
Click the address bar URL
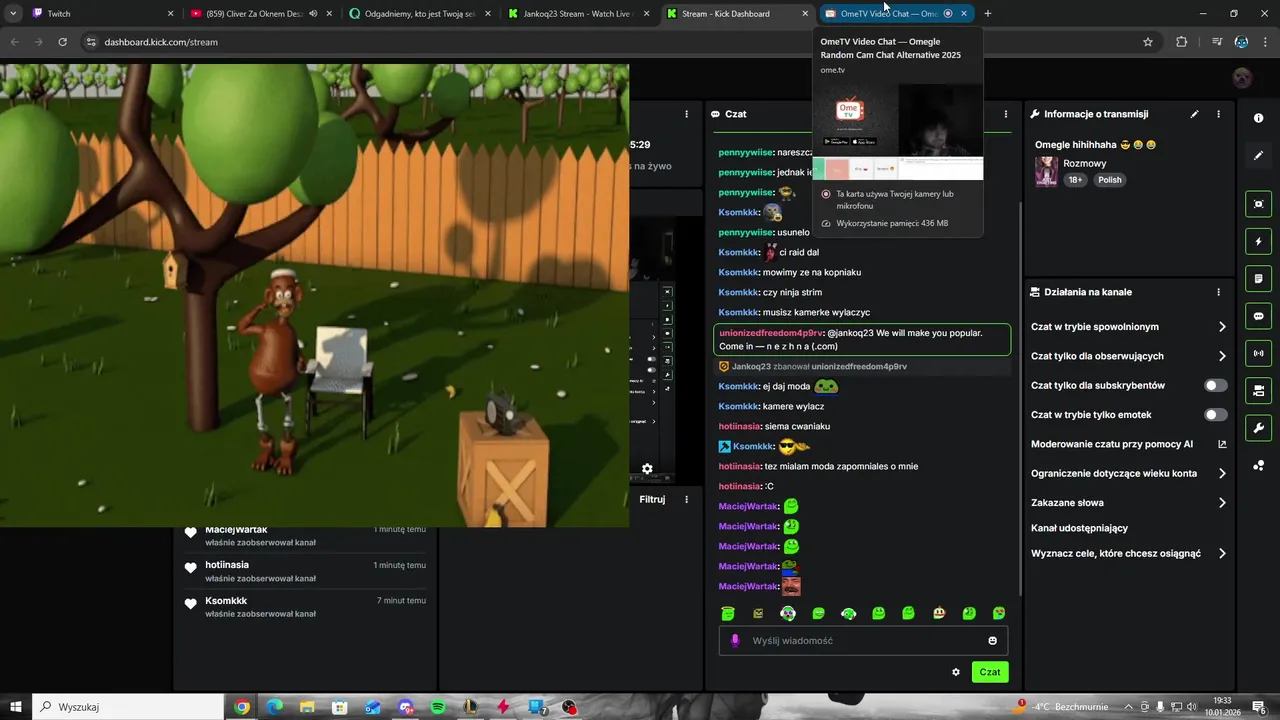coord(161,42)
